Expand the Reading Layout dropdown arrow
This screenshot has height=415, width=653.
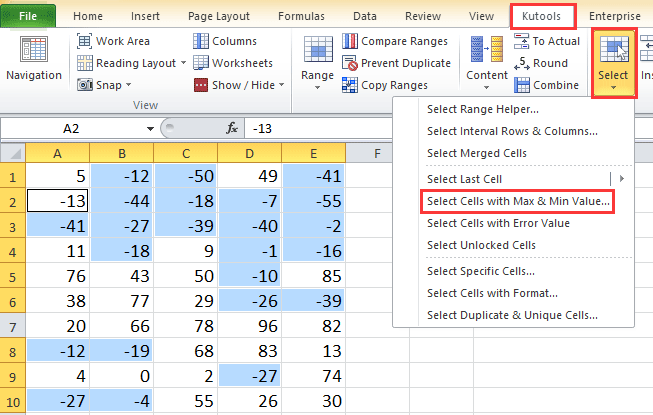pos(183,63)
